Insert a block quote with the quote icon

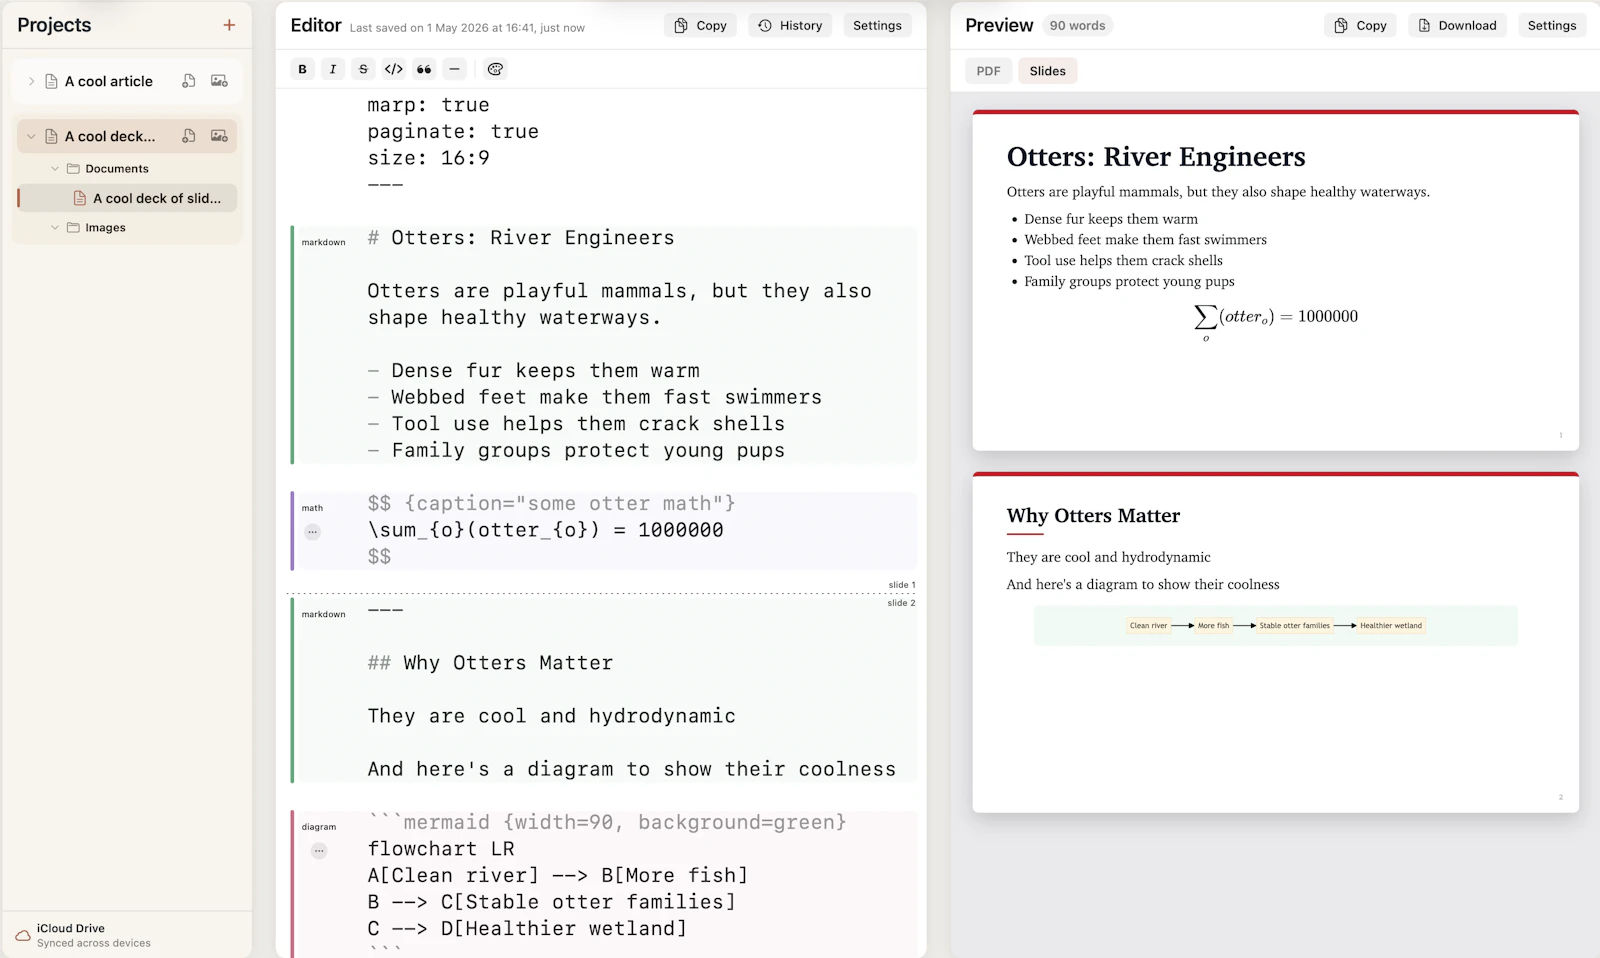(424, 69)
